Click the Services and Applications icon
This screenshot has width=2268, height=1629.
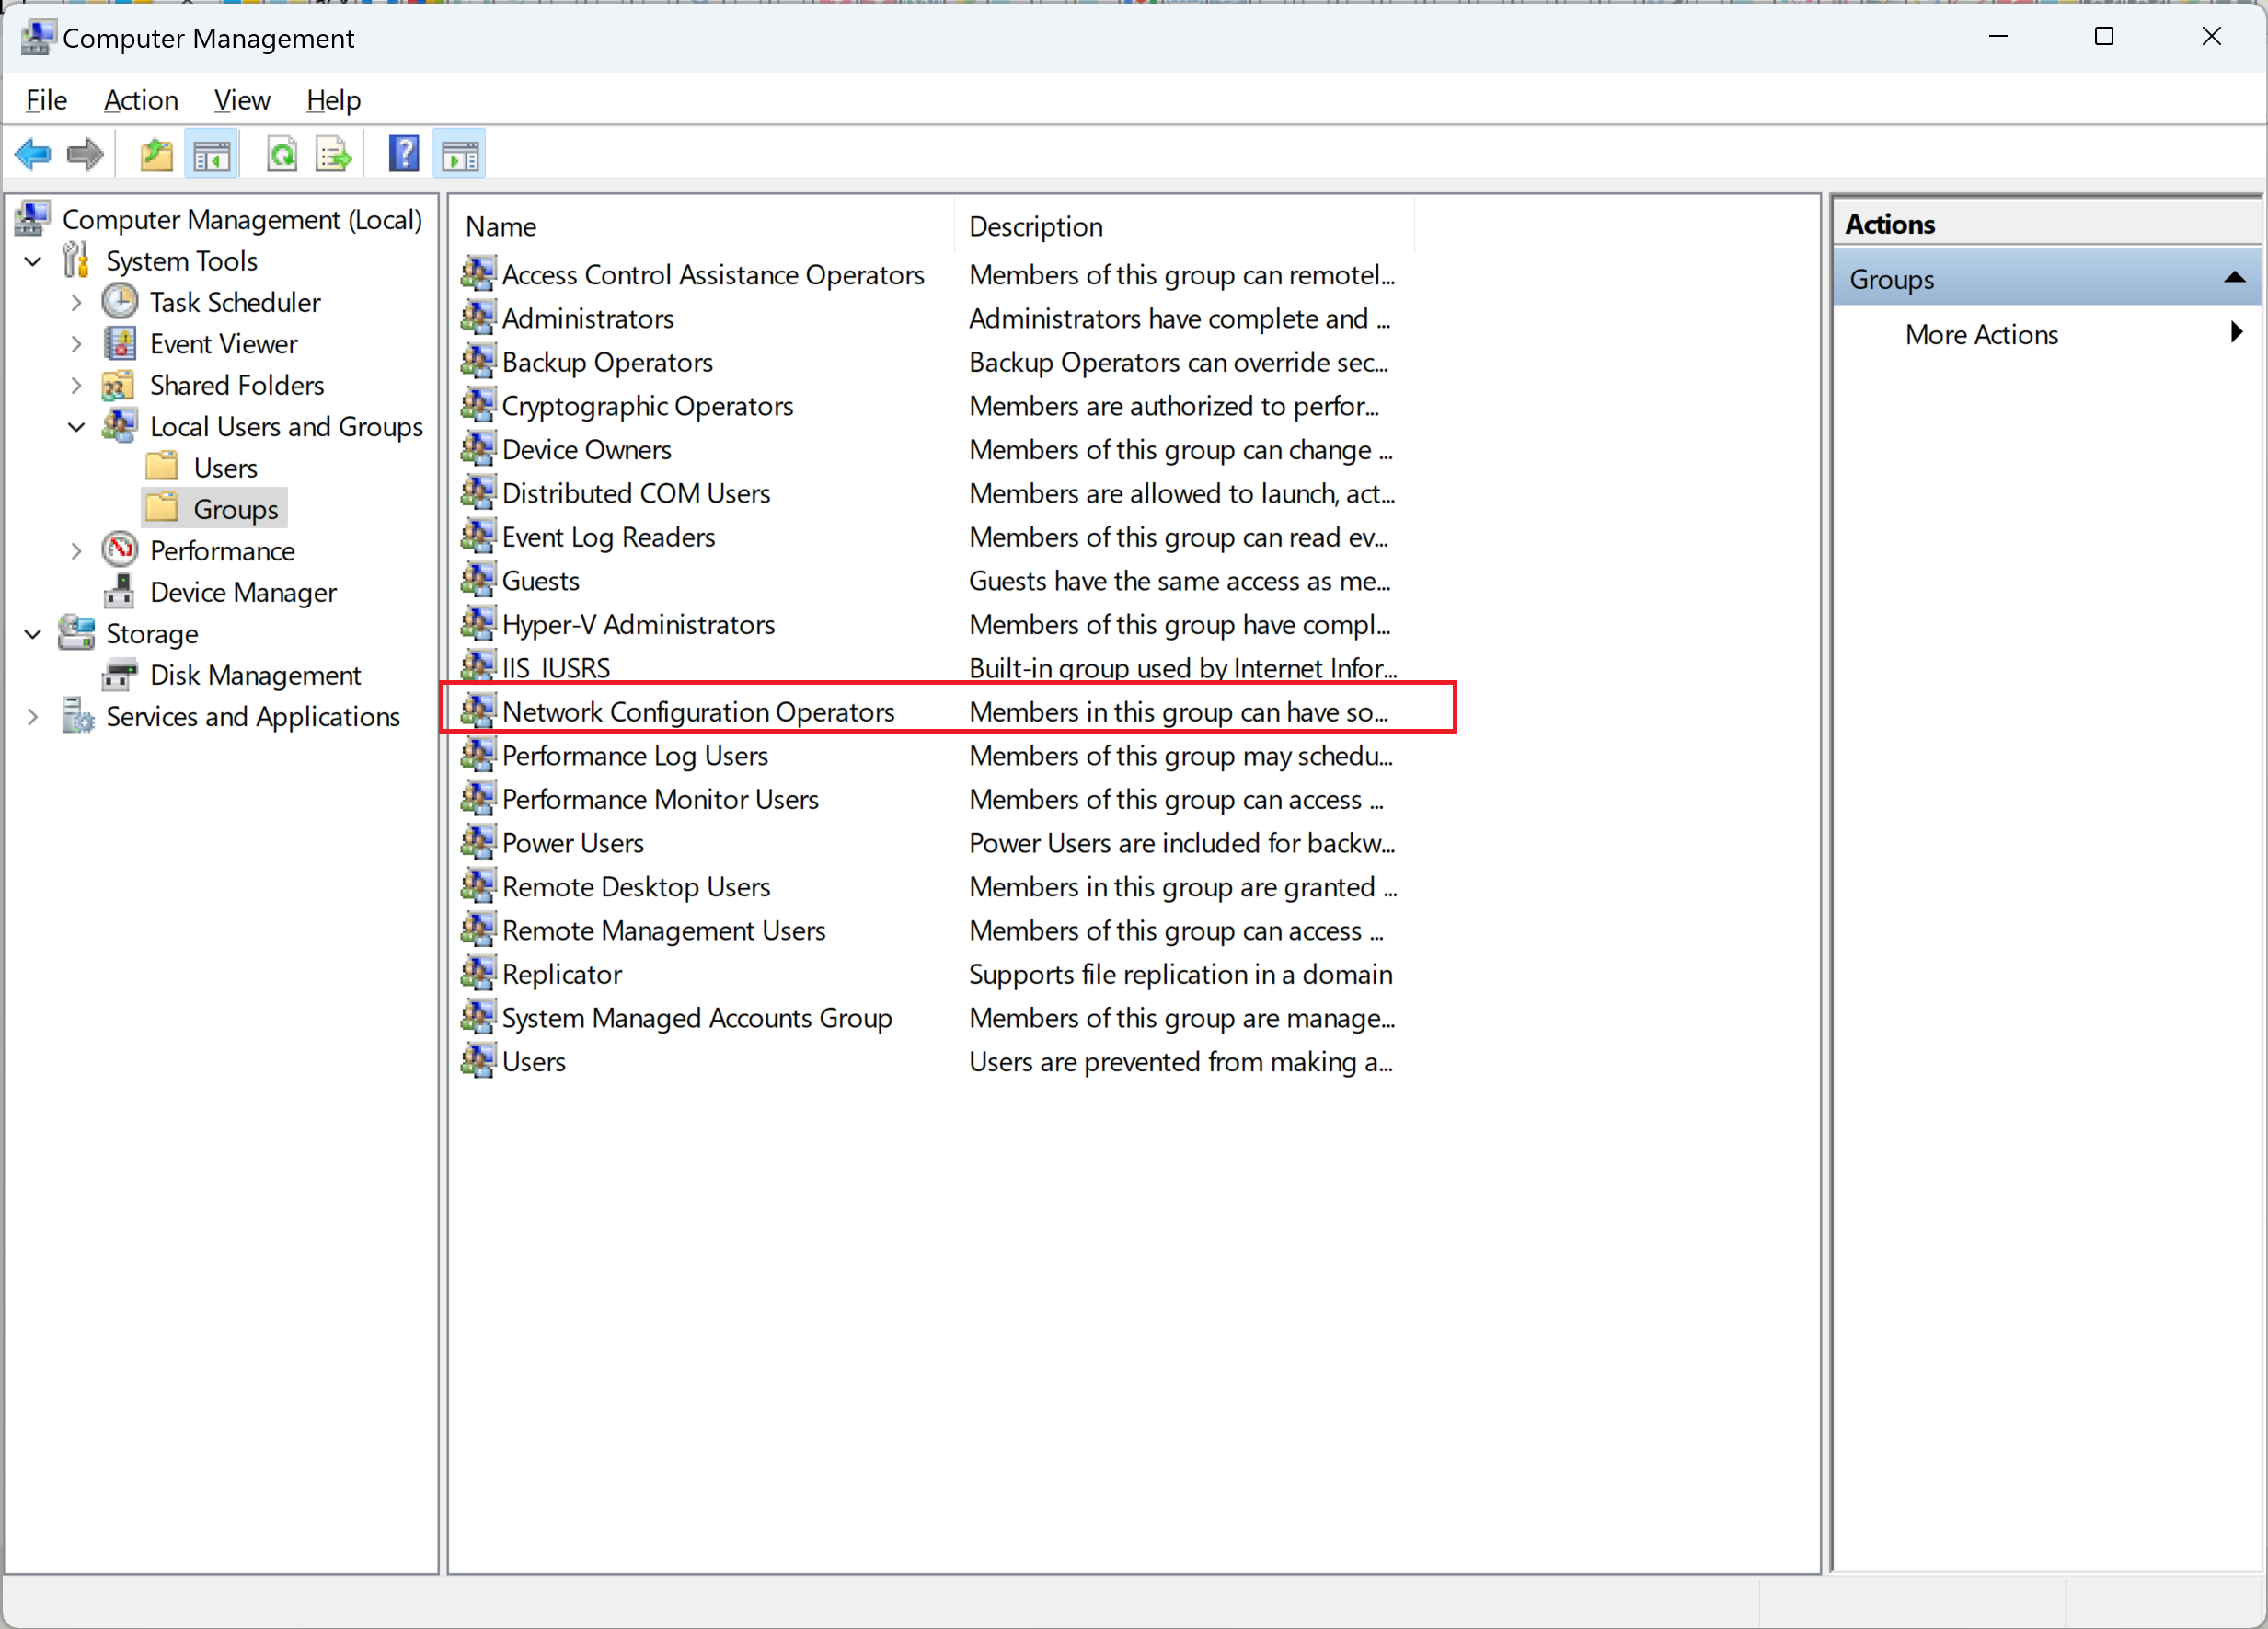point(77,716)
